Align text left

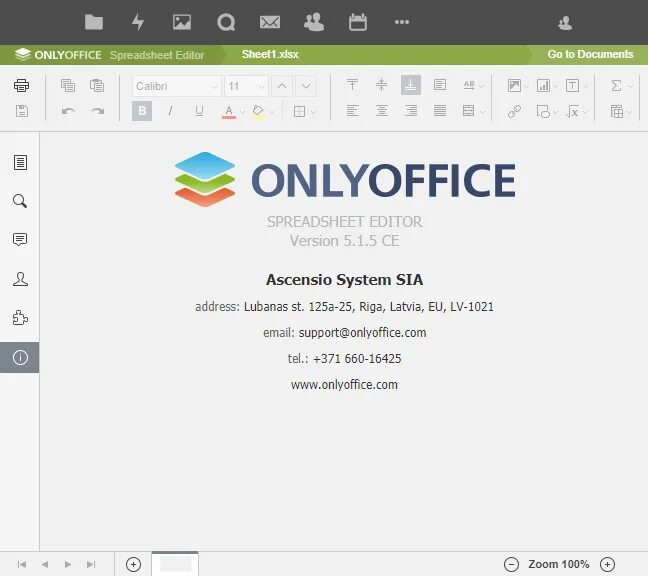[x=353, y=111]
